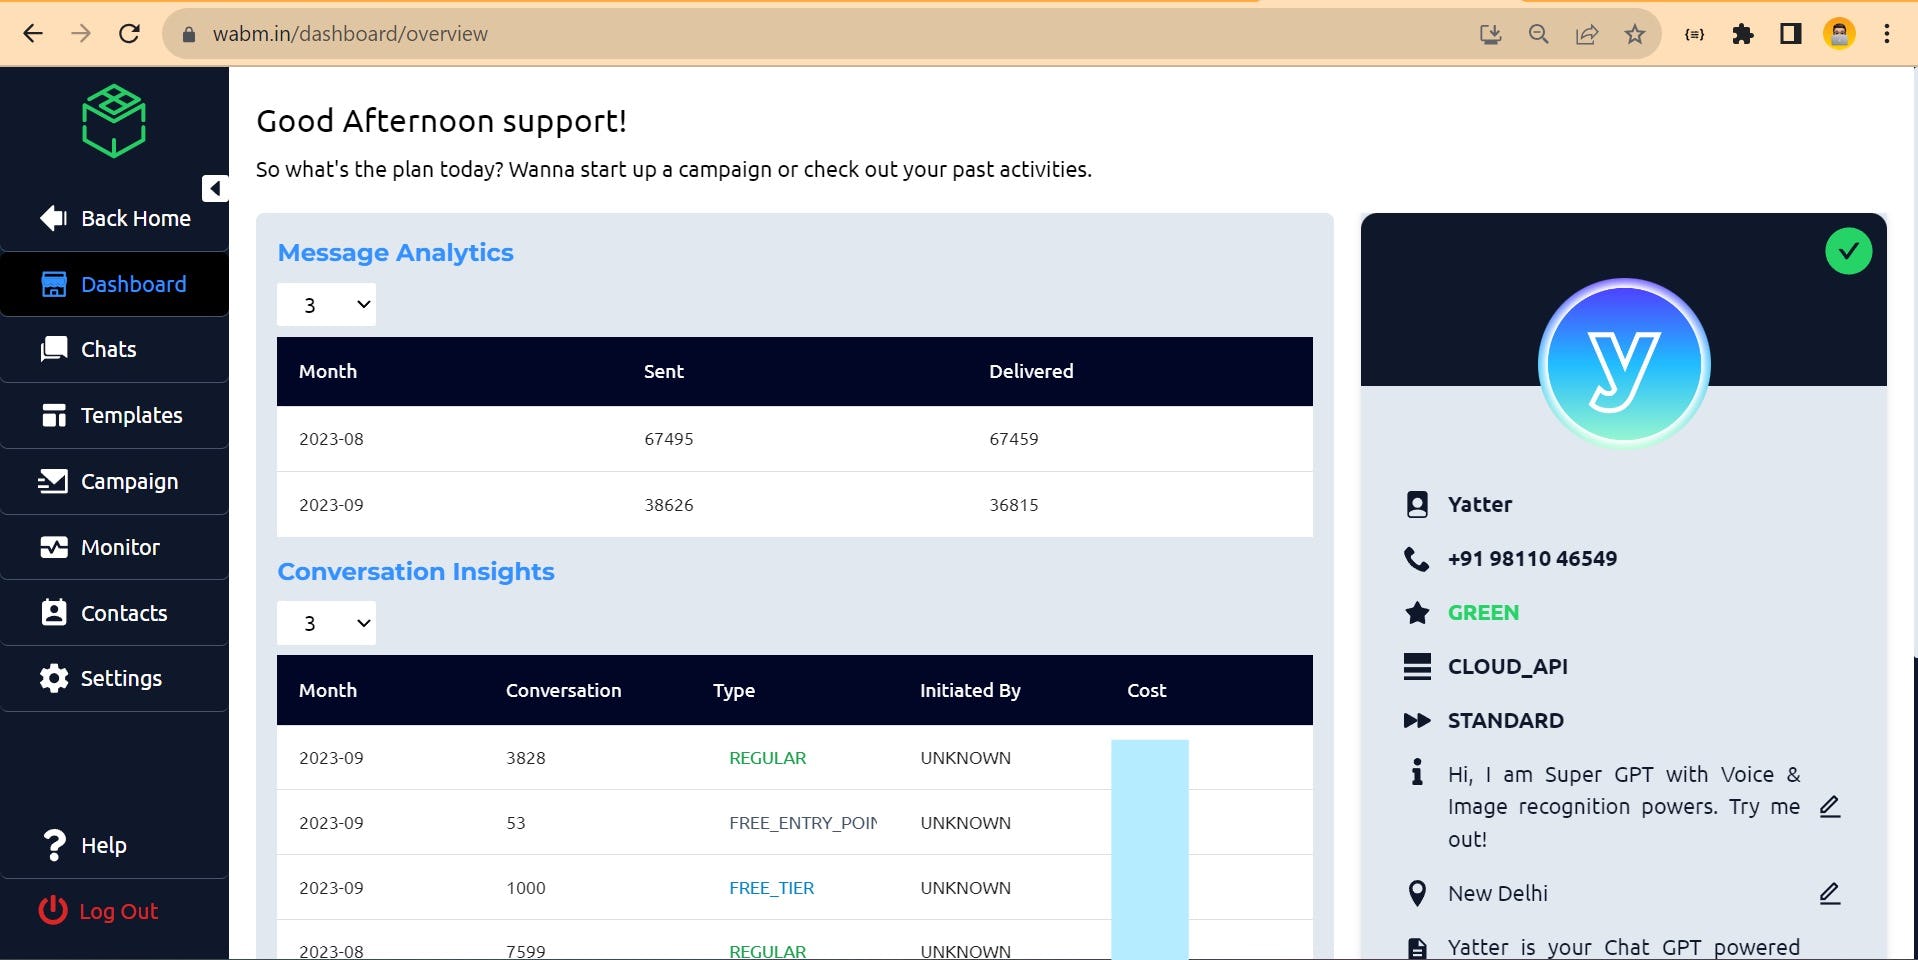Click the Help question mark icon
The height and width of the screenshot is (960, 1918).
tap(53, 845)
